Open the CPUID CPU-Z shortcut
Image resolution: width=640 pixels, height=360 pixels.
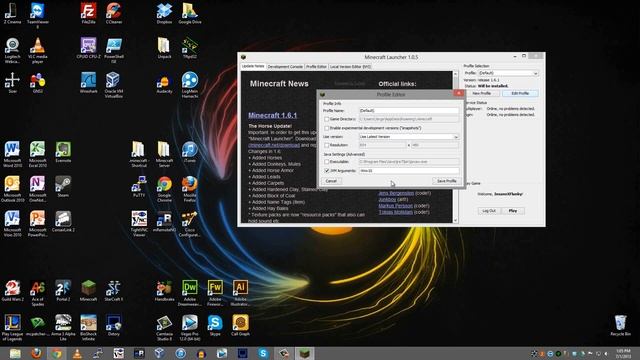tap(88, 48)
